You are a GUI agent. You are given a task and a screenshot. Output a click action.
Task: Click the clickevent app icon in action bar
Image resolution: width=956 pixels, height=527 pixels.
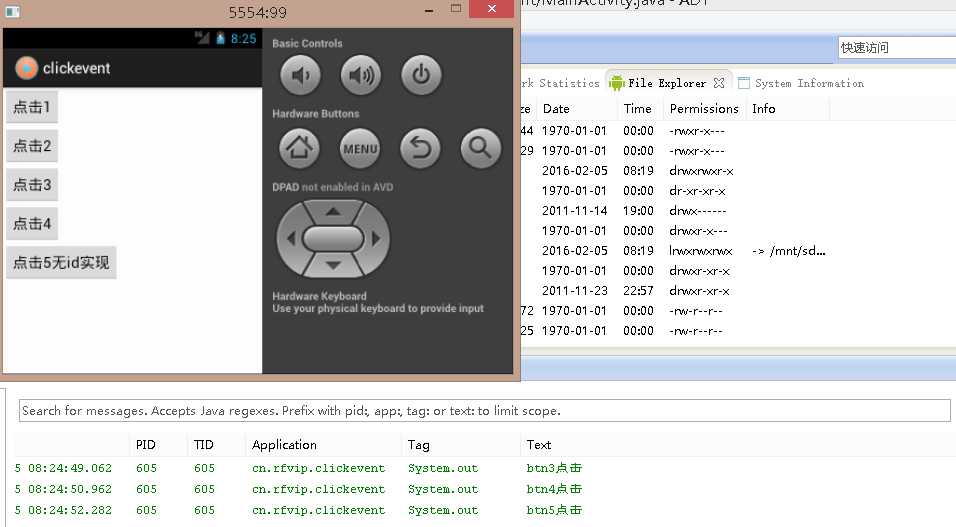tap(26, 68)
